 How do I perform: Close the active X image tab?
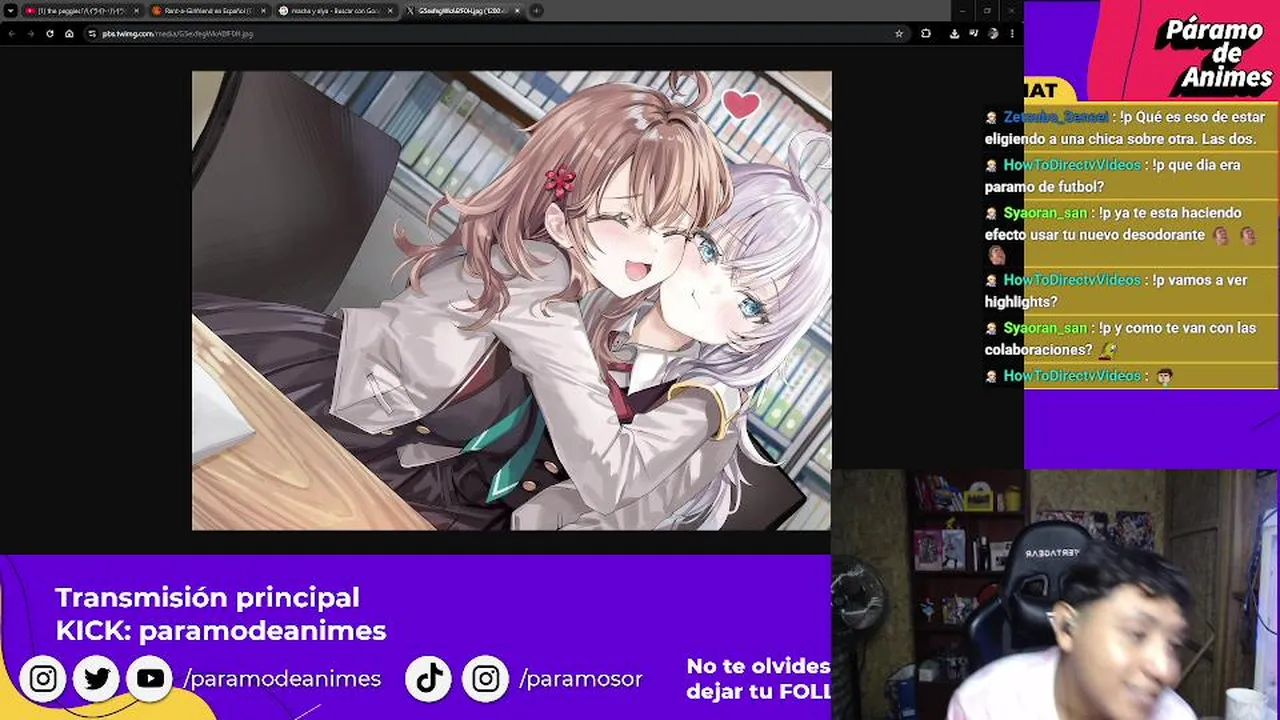pyautogui.click(x=518, y=11)
